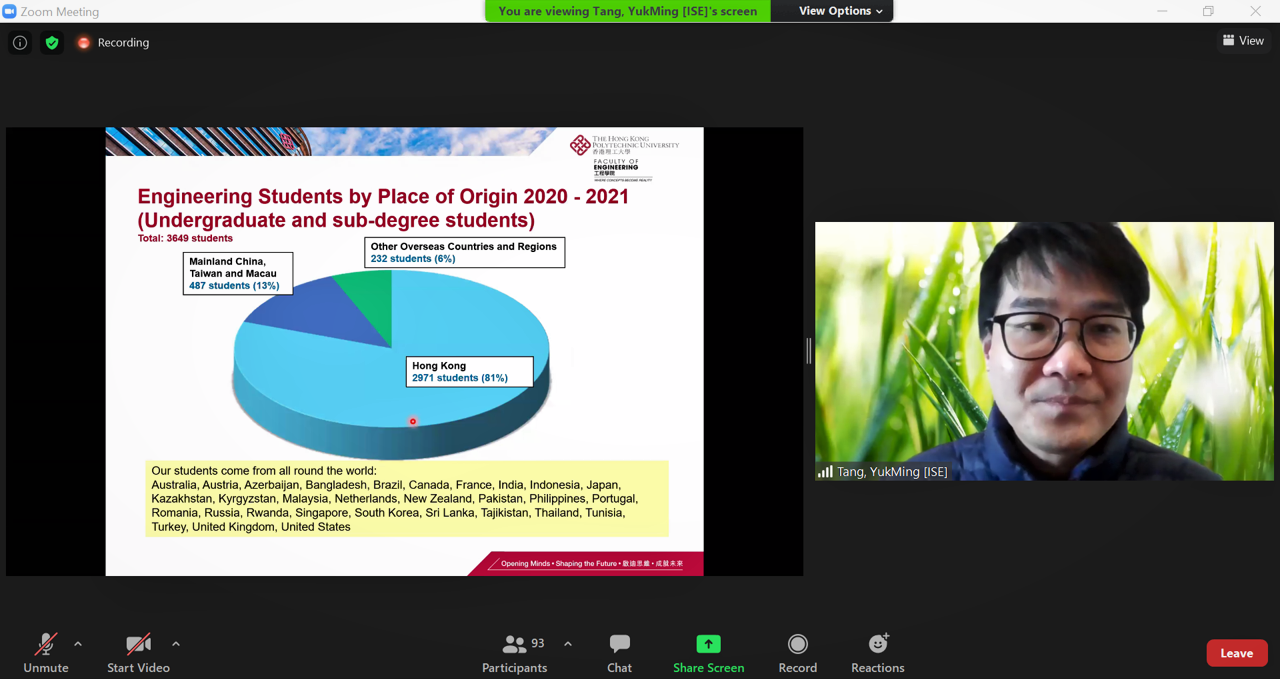Image resolution: width=1280 pixels, height=679 pixels.
Task: Click the Recording status indicator
Action: coord(113,43)
